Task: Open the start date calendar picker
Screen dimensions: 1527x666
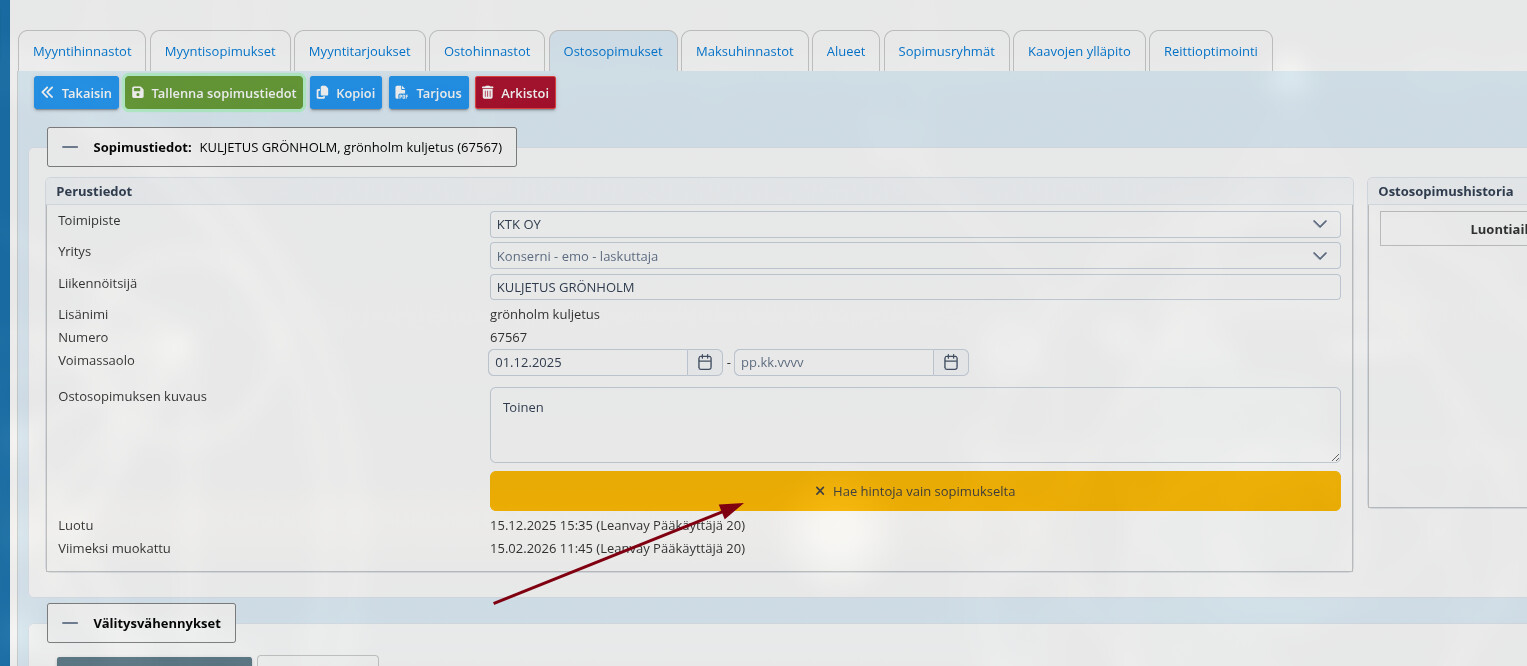Action: [704, 362]
